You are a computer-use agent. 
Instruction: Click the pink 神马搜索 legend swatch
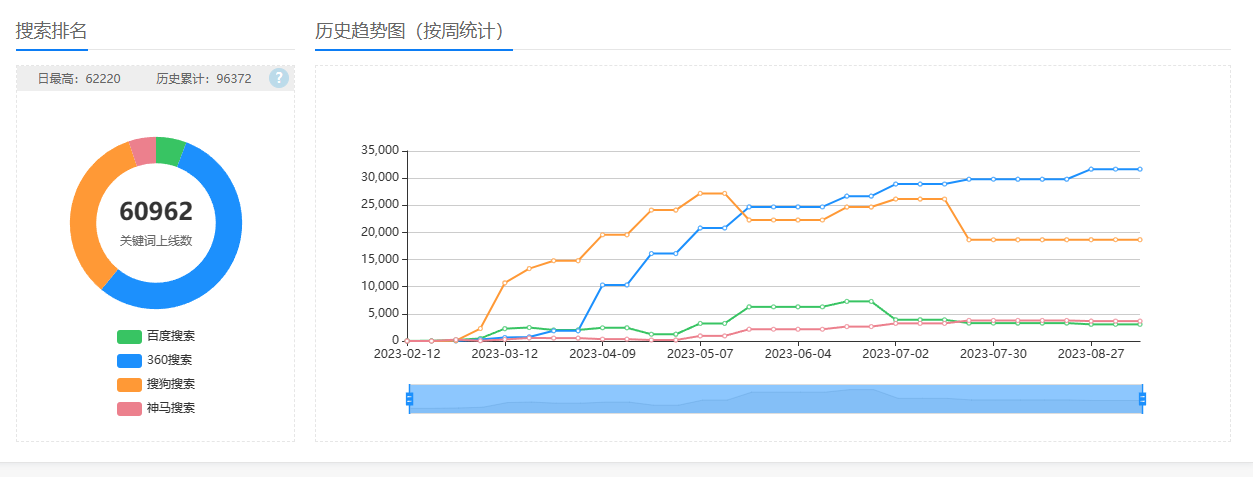click(x=129, y=409)
